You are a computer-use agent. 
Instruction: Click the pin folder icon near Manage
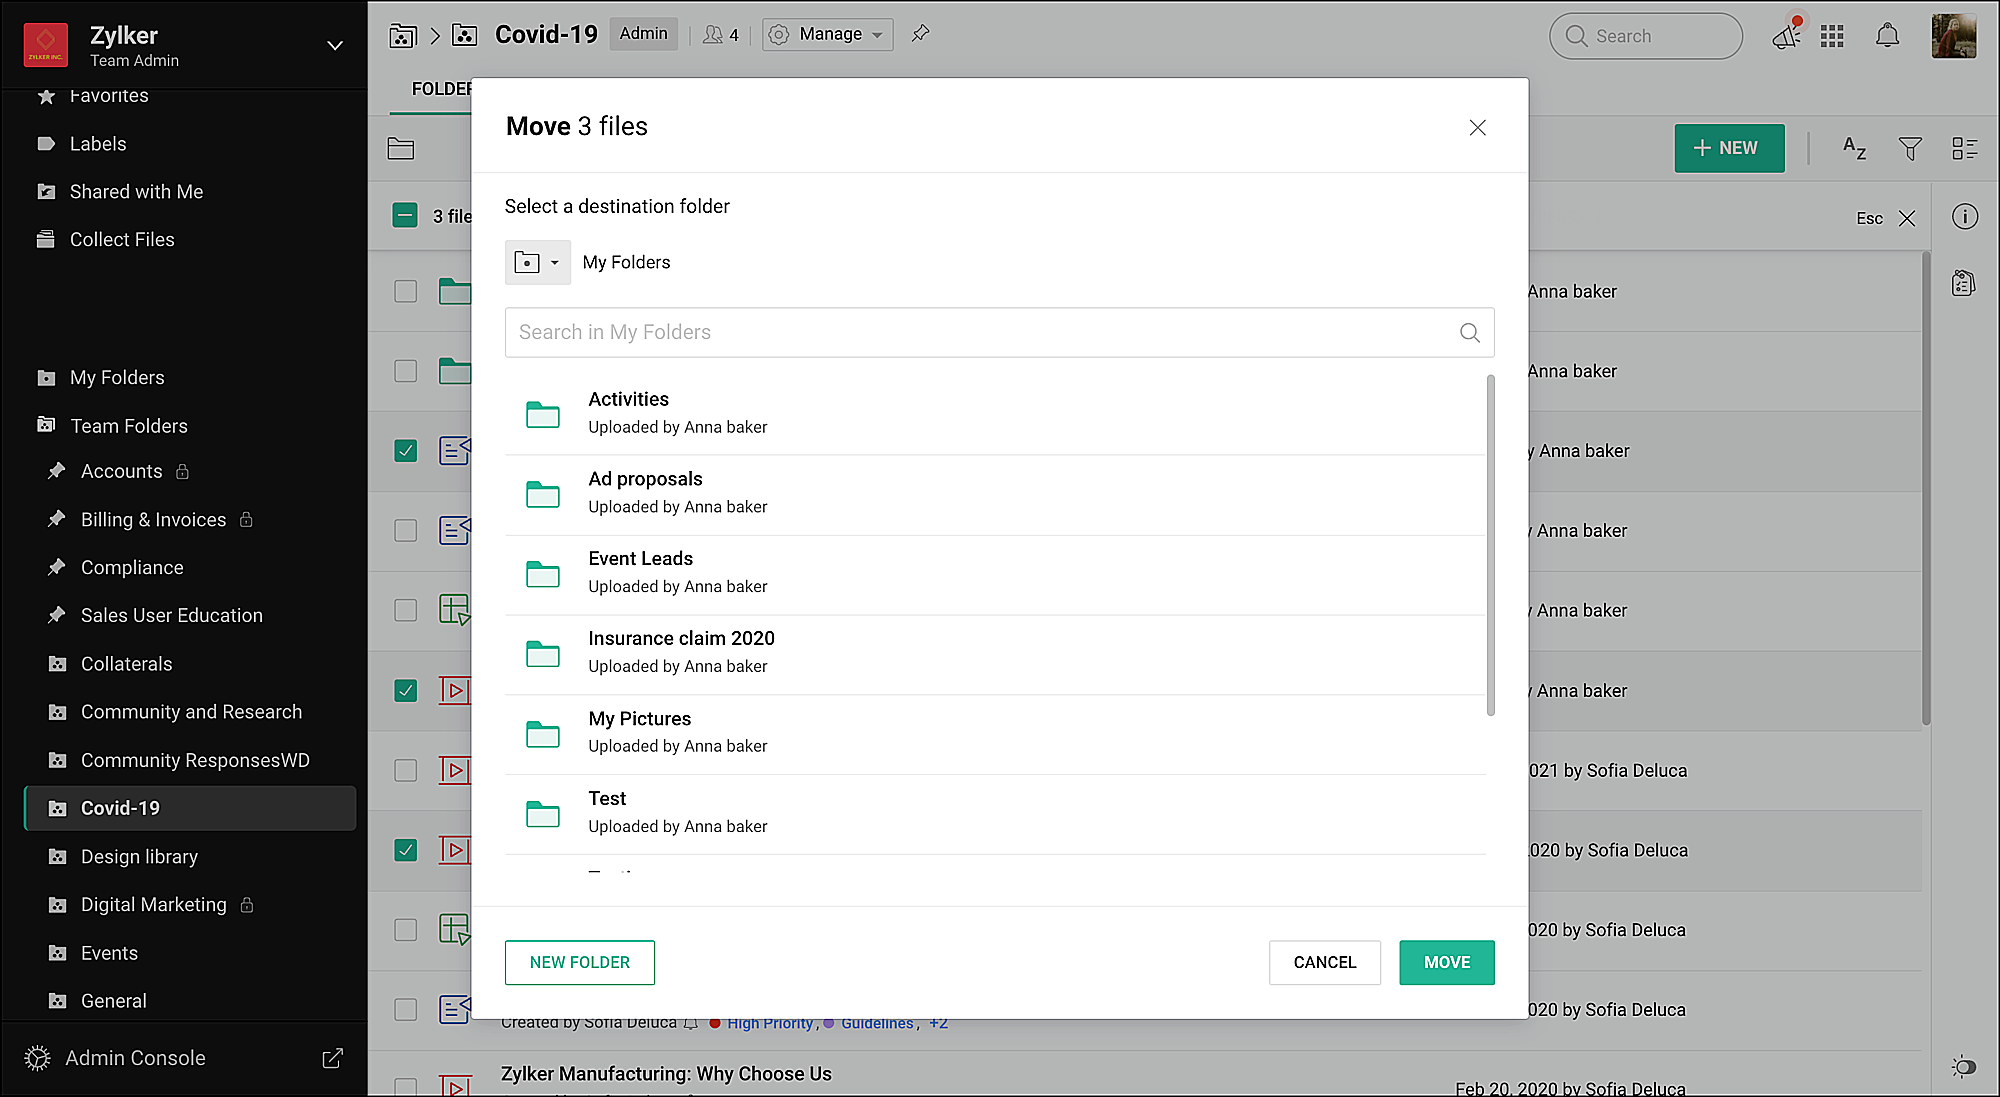pyautogui.click(x=920, y=34)
